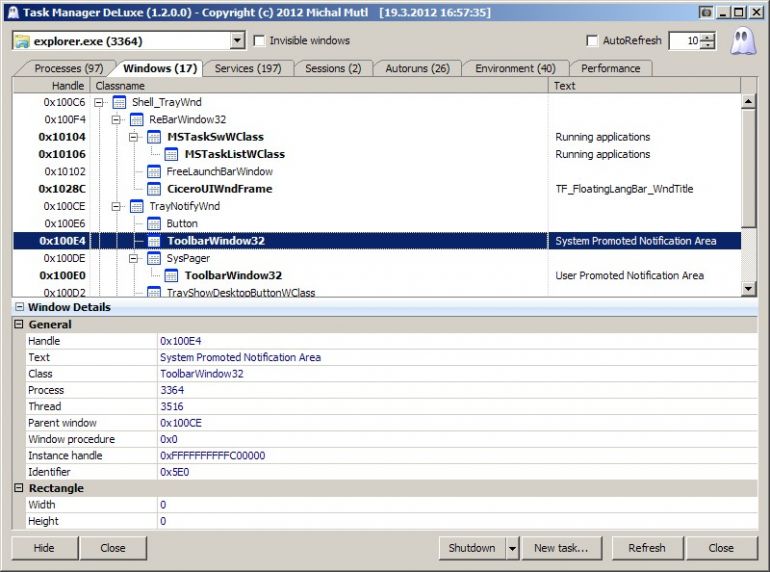770x572 pixels.
Task: Open the Shutdown button dropdown arrow
Action: [512, 548]
